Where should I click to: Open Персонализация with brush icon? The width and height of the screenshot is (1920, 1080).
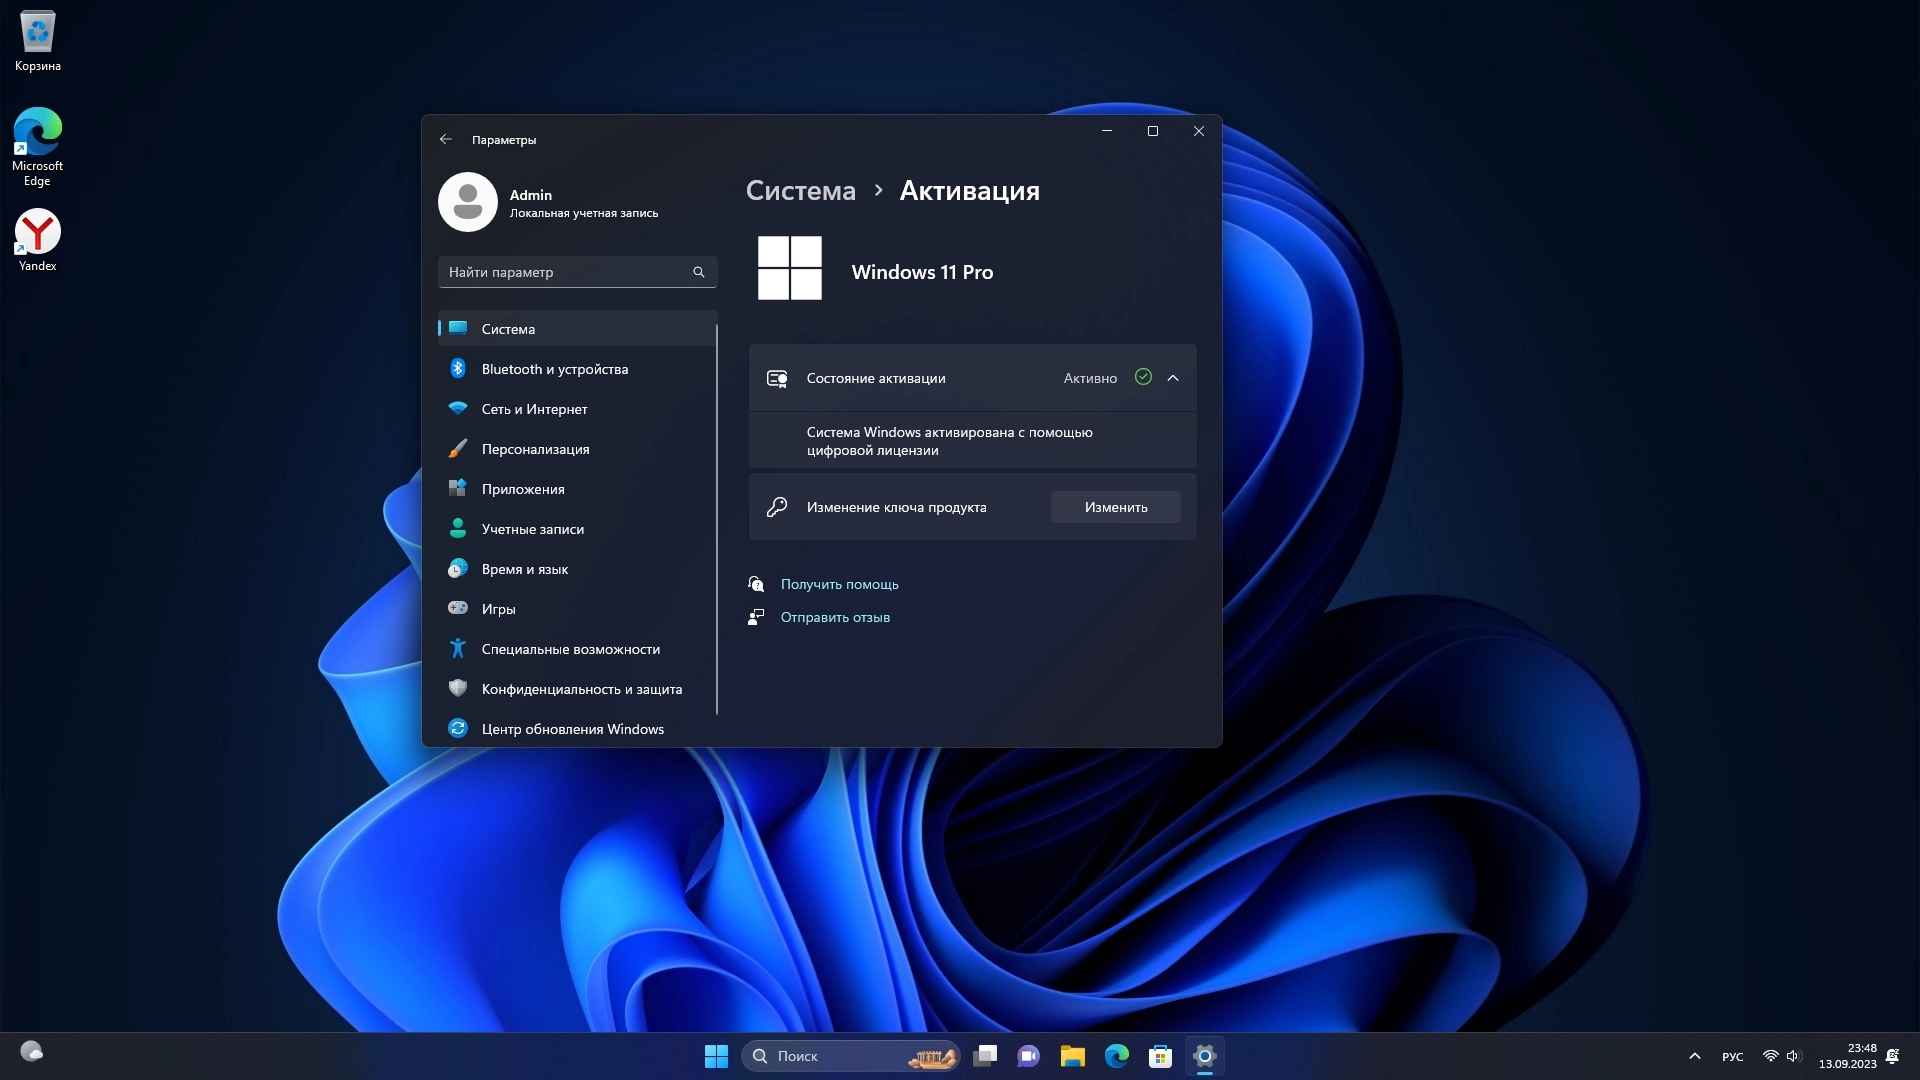point(535,449)
